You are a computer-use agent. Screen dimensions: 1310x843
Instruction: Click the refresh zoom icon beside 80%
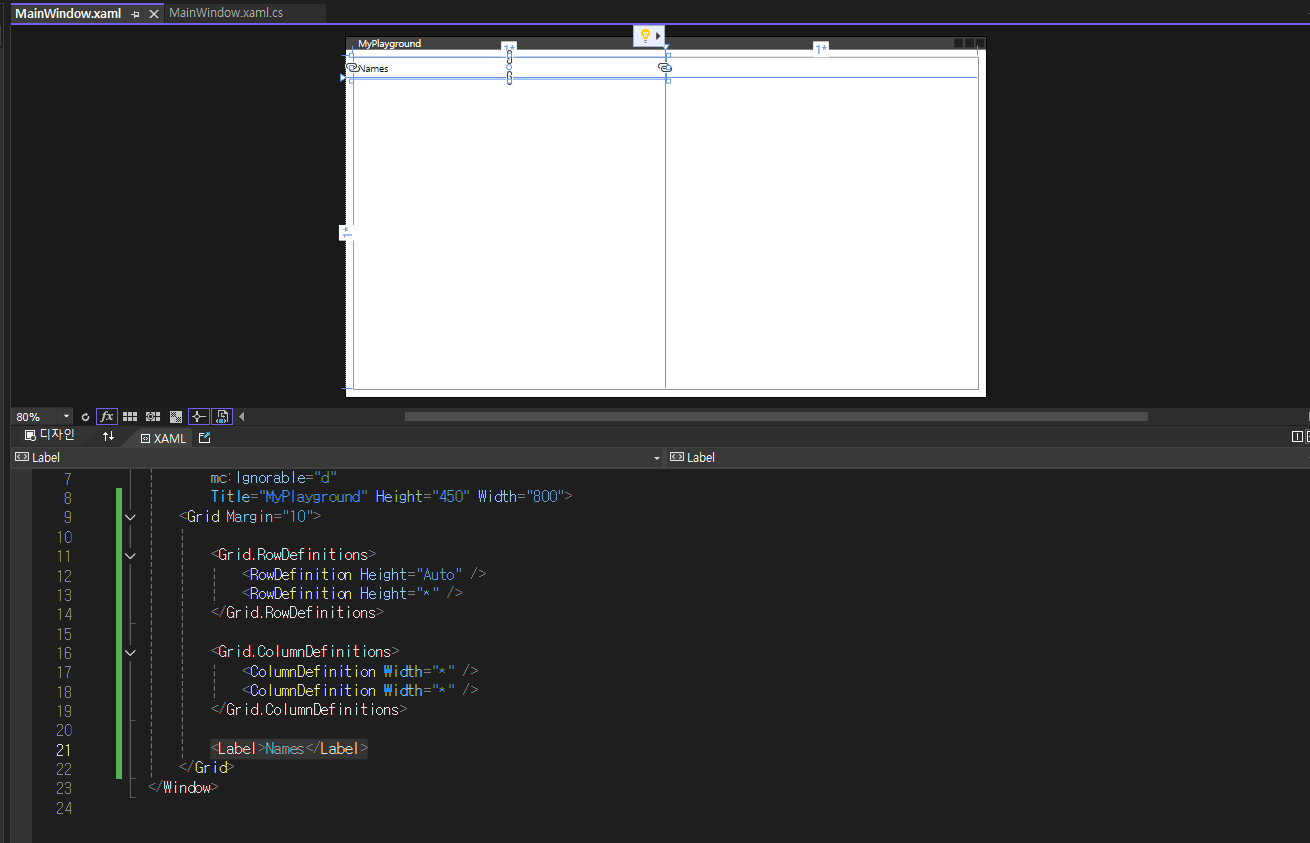(x=85, y=417)
